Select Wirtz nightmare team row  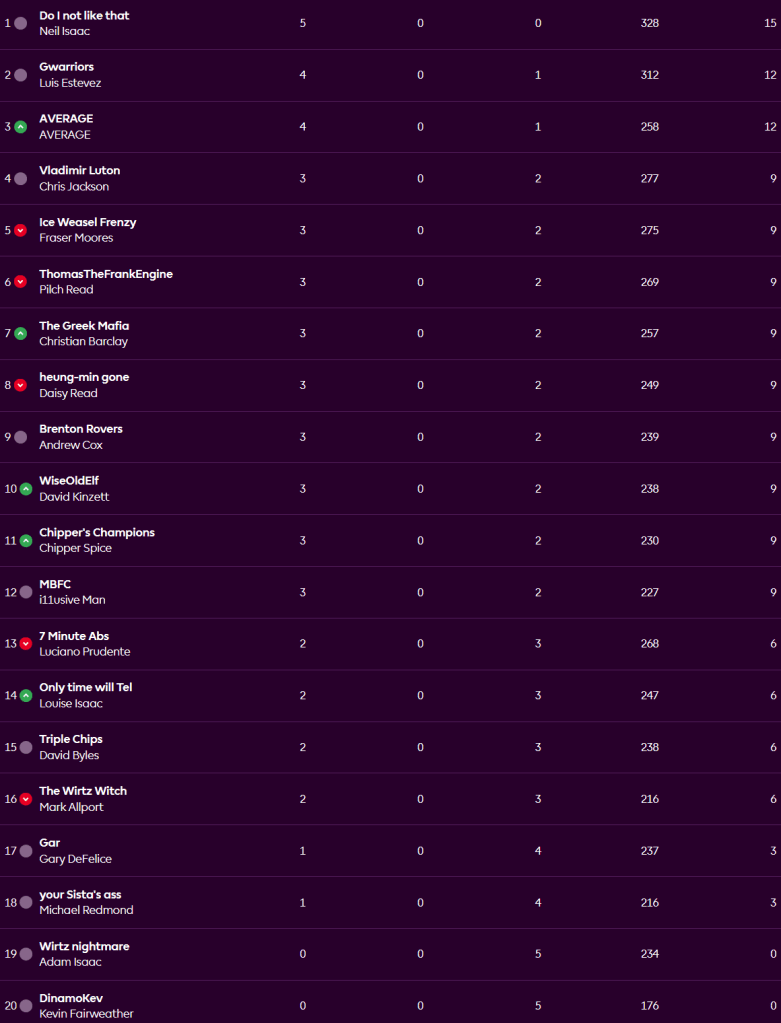pyautogui.click(x=84, y=946)
